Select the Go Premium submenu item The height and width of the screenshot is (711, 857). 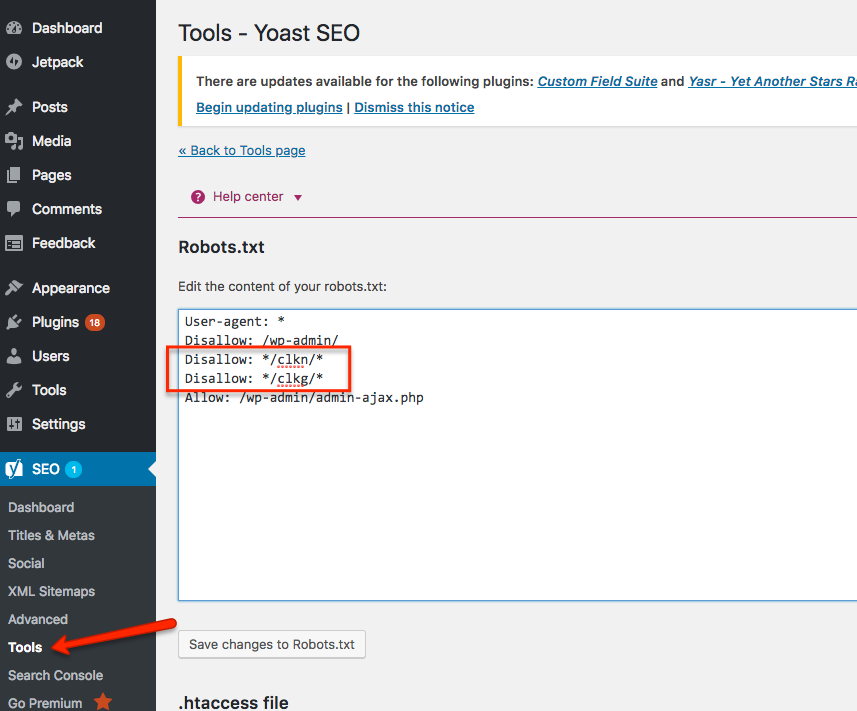click(45, 703)
